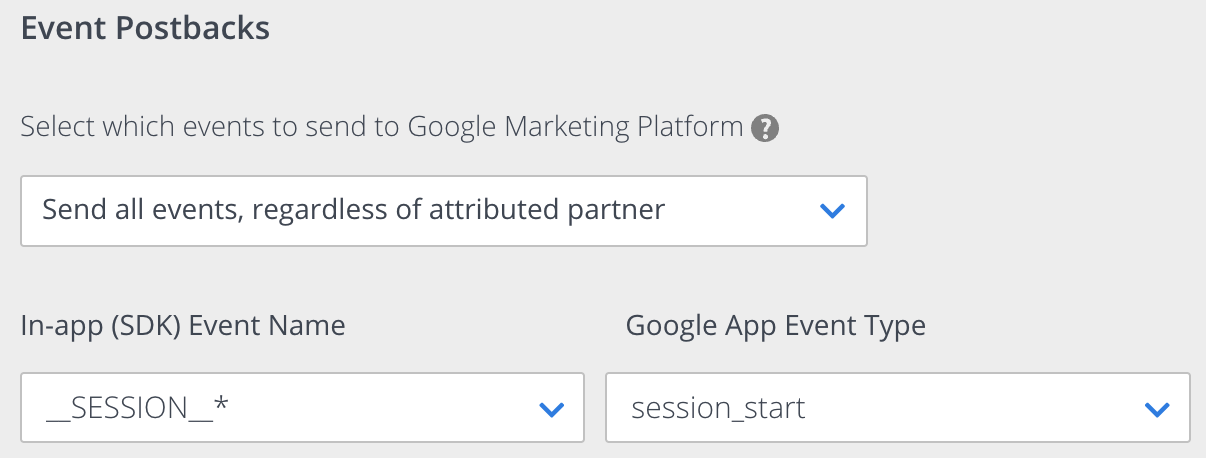Click the "Google App Event Type" label

tap(776, 326)
